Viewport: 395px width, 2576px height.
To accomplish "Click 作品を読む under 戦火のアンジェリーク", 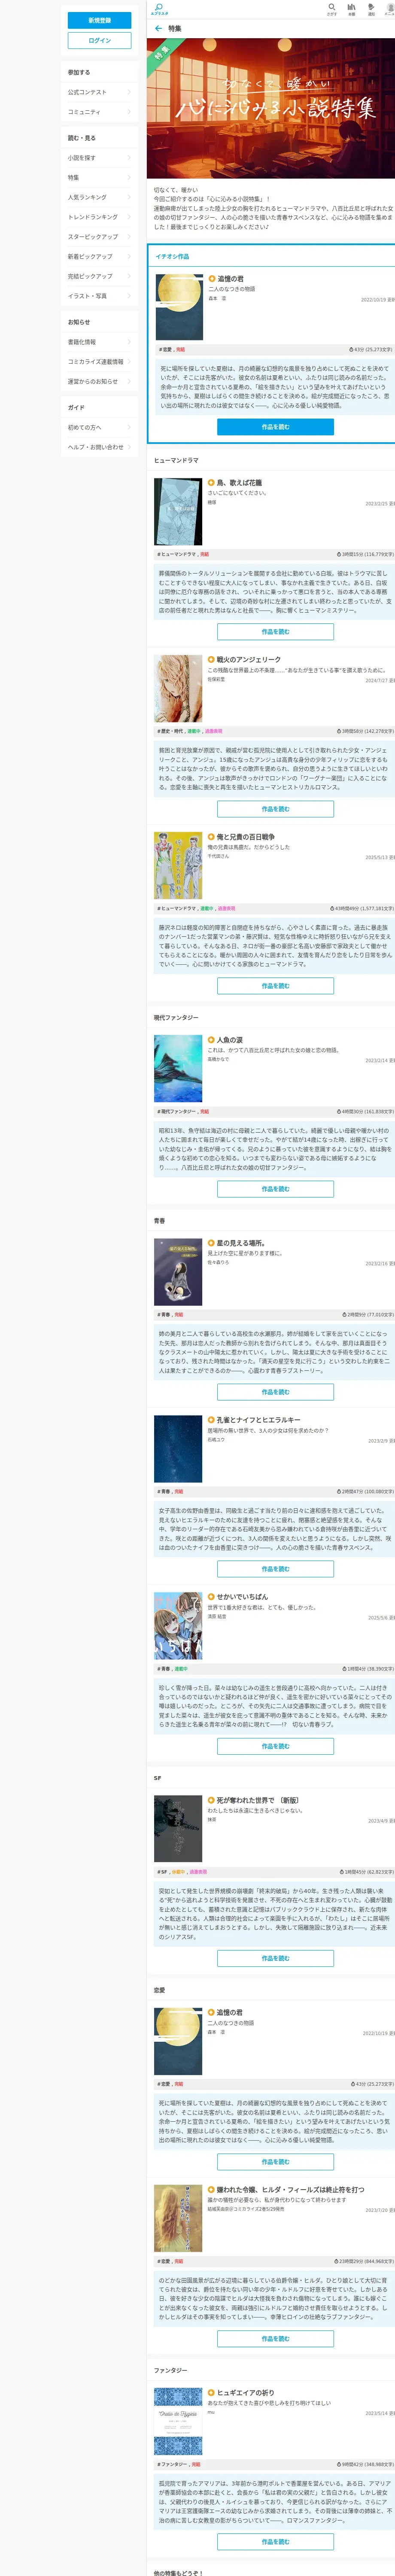I will click(x=275, y=809).
